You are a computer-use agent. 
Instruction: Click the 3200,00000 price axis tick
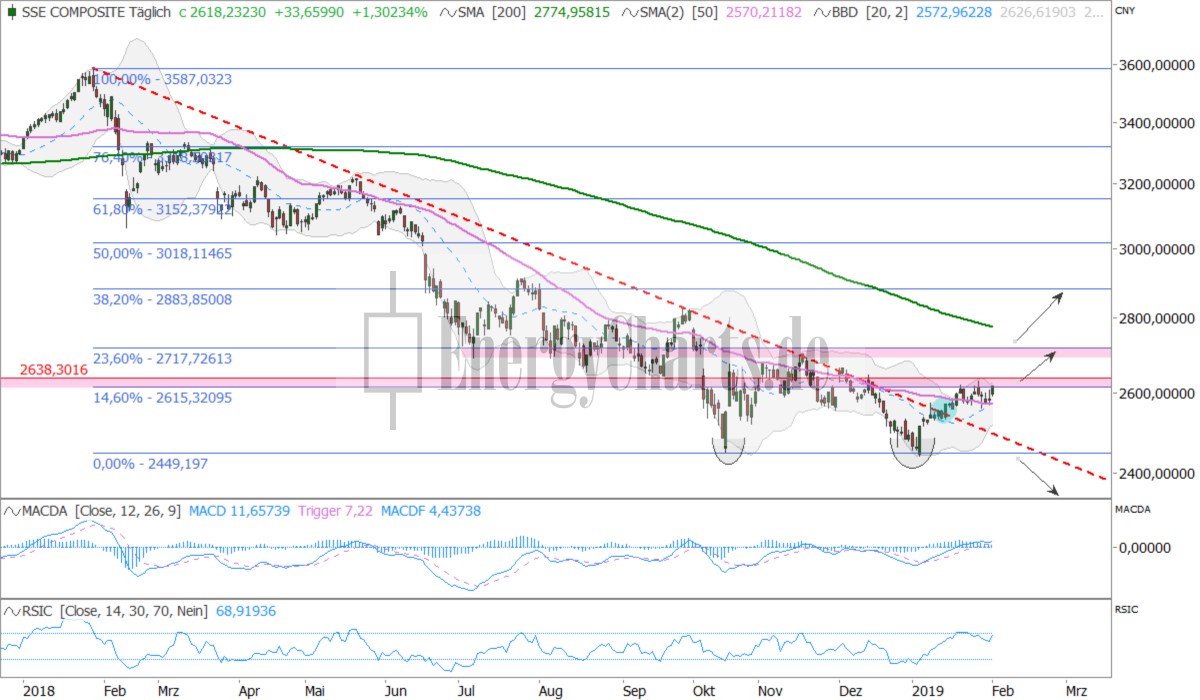tap(1157, 185)
